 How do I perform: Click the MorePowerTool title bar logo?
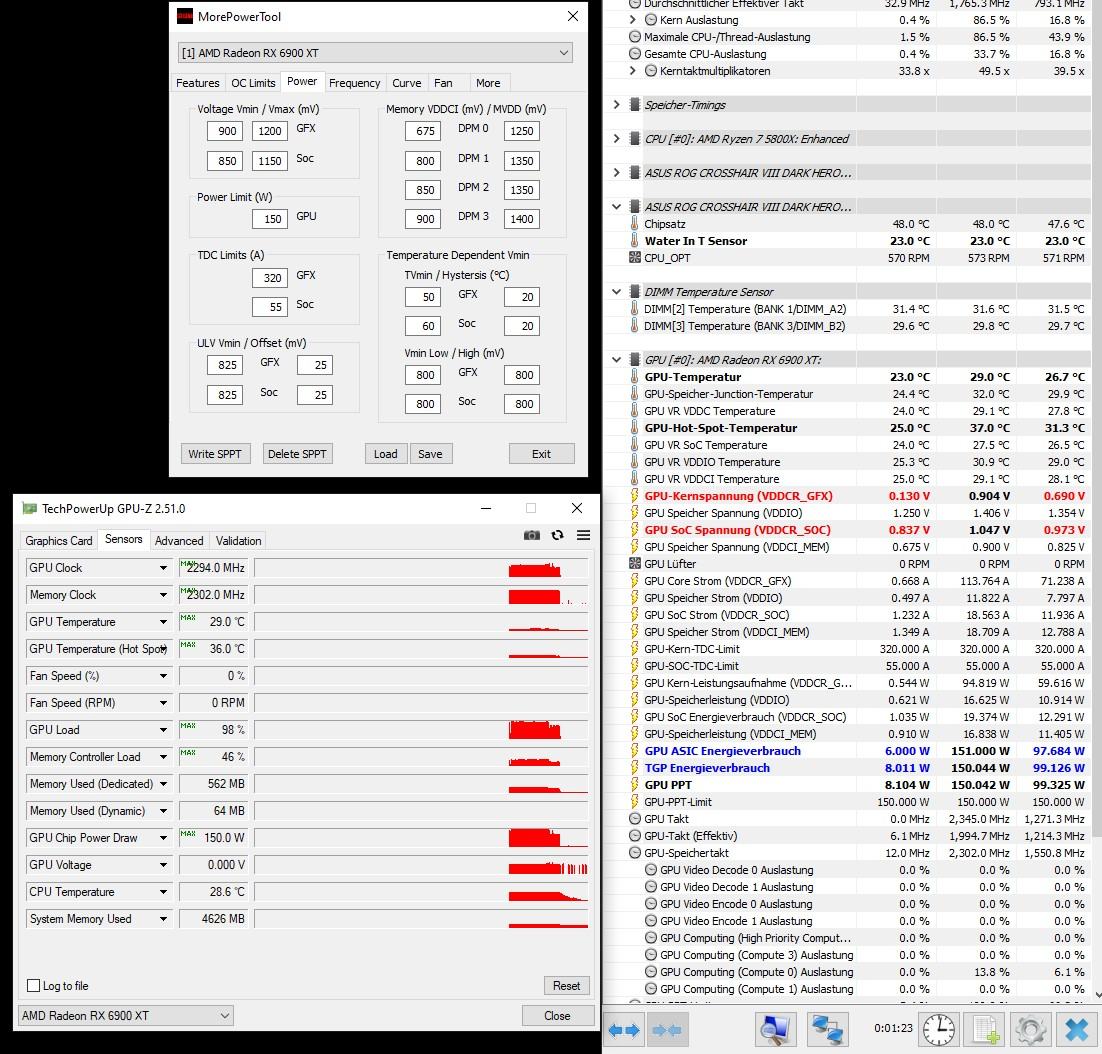[x=185, y=16]
